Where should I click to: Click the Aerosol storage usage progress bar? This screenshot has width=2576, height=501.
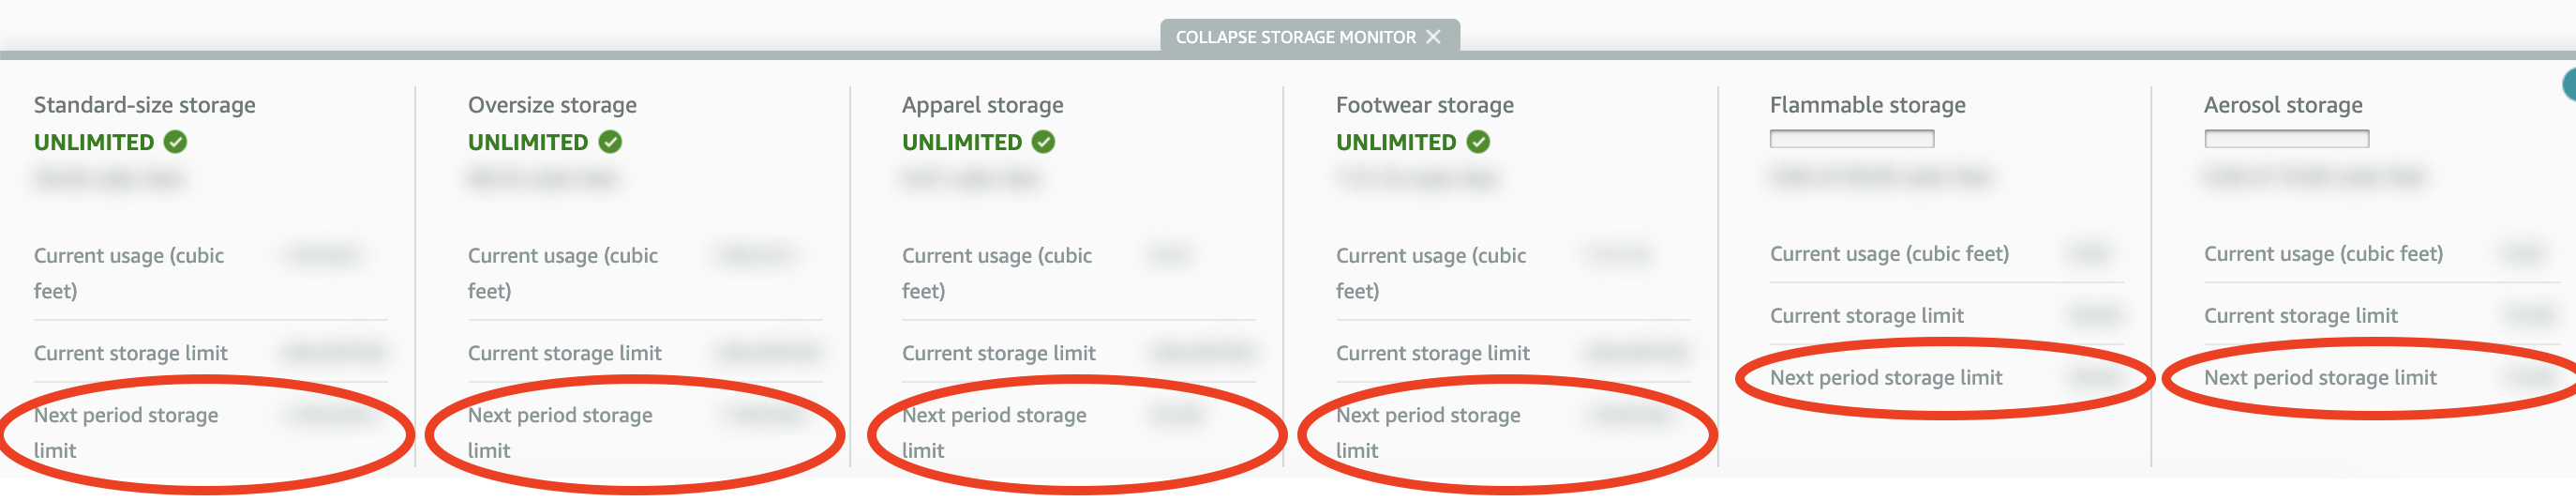click(2286, 139)
